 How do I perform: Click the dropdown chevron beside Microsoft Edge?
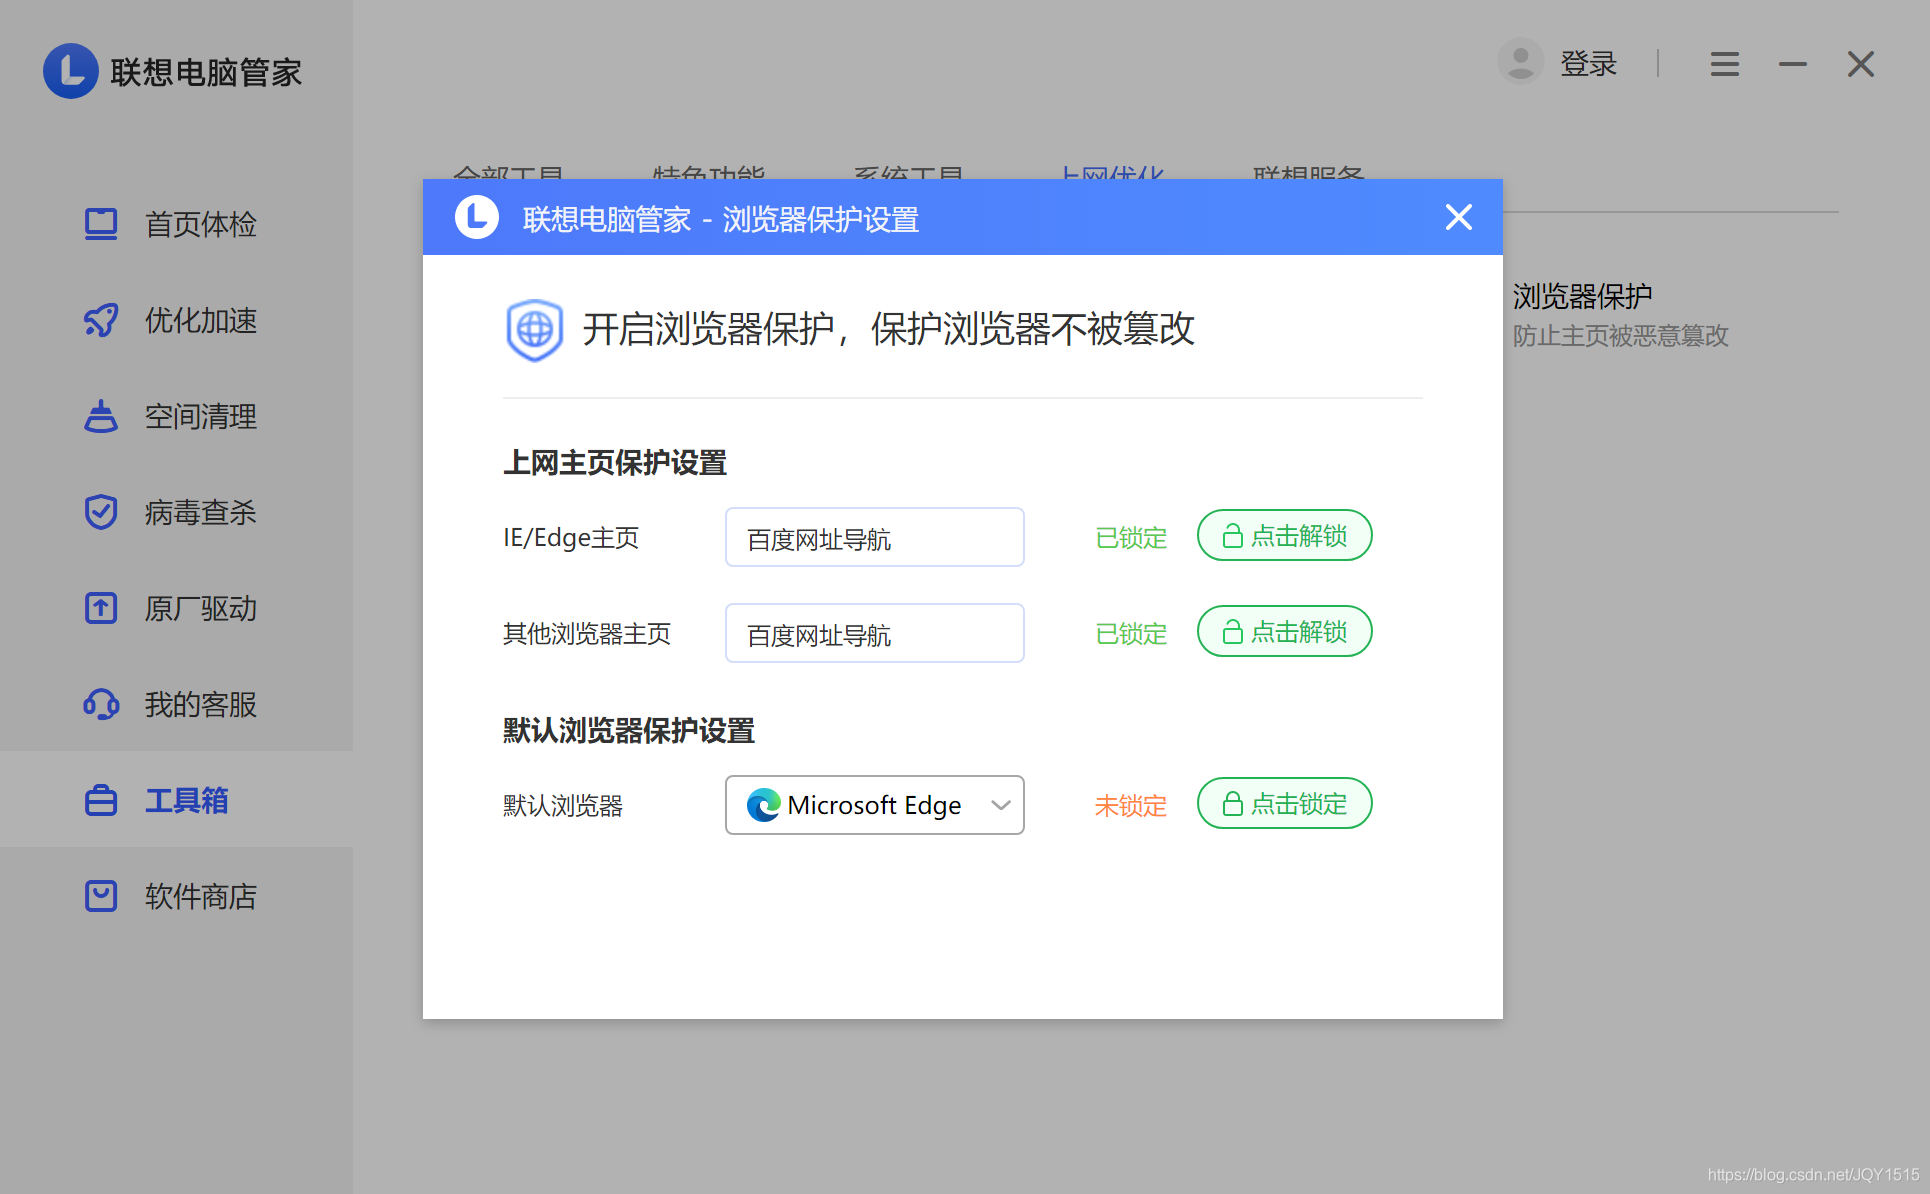coord(1001,805)
